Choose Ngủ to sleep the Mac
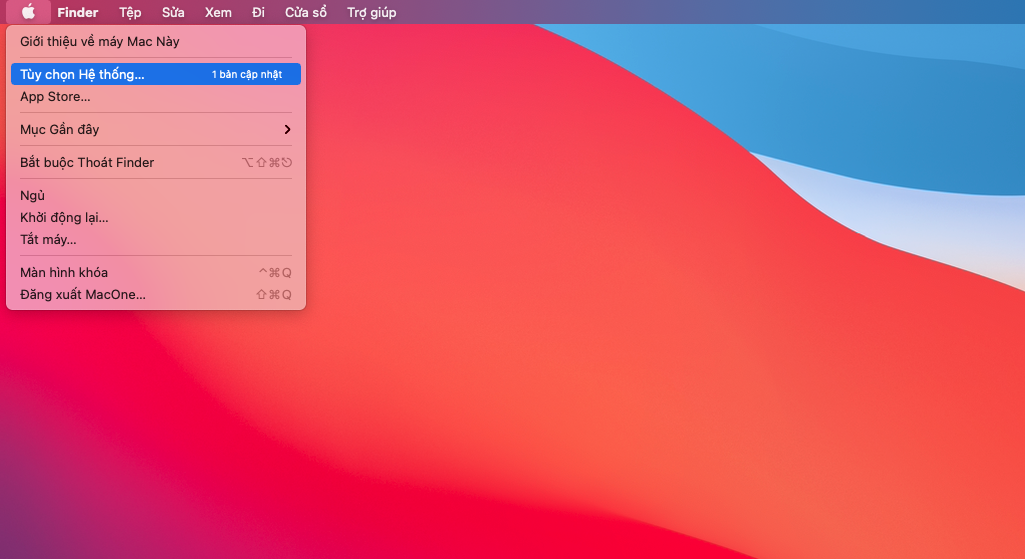1025x559 pixels. tap(156, 195)
